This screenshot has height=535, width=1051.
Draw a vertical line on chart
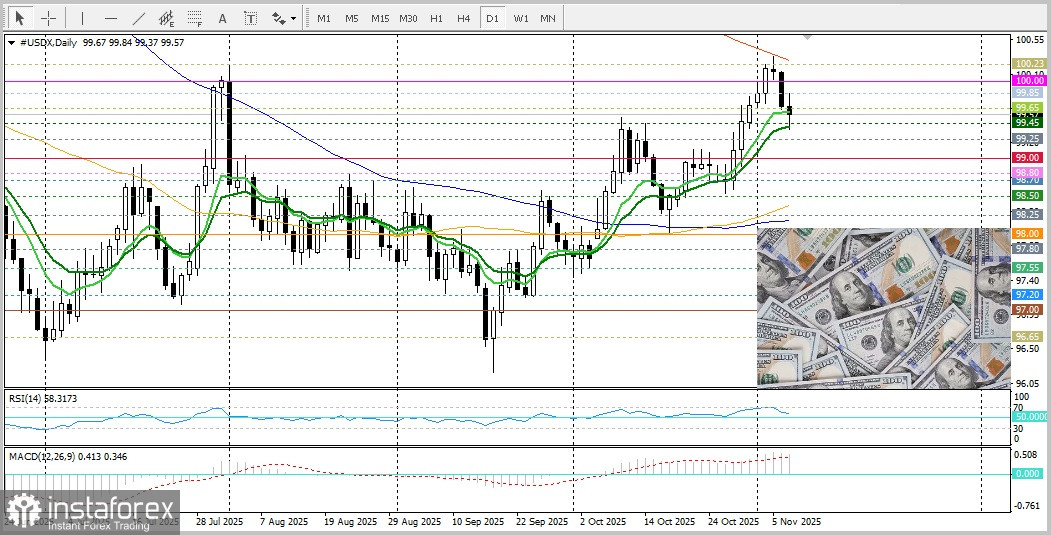(x=82, y=18)
